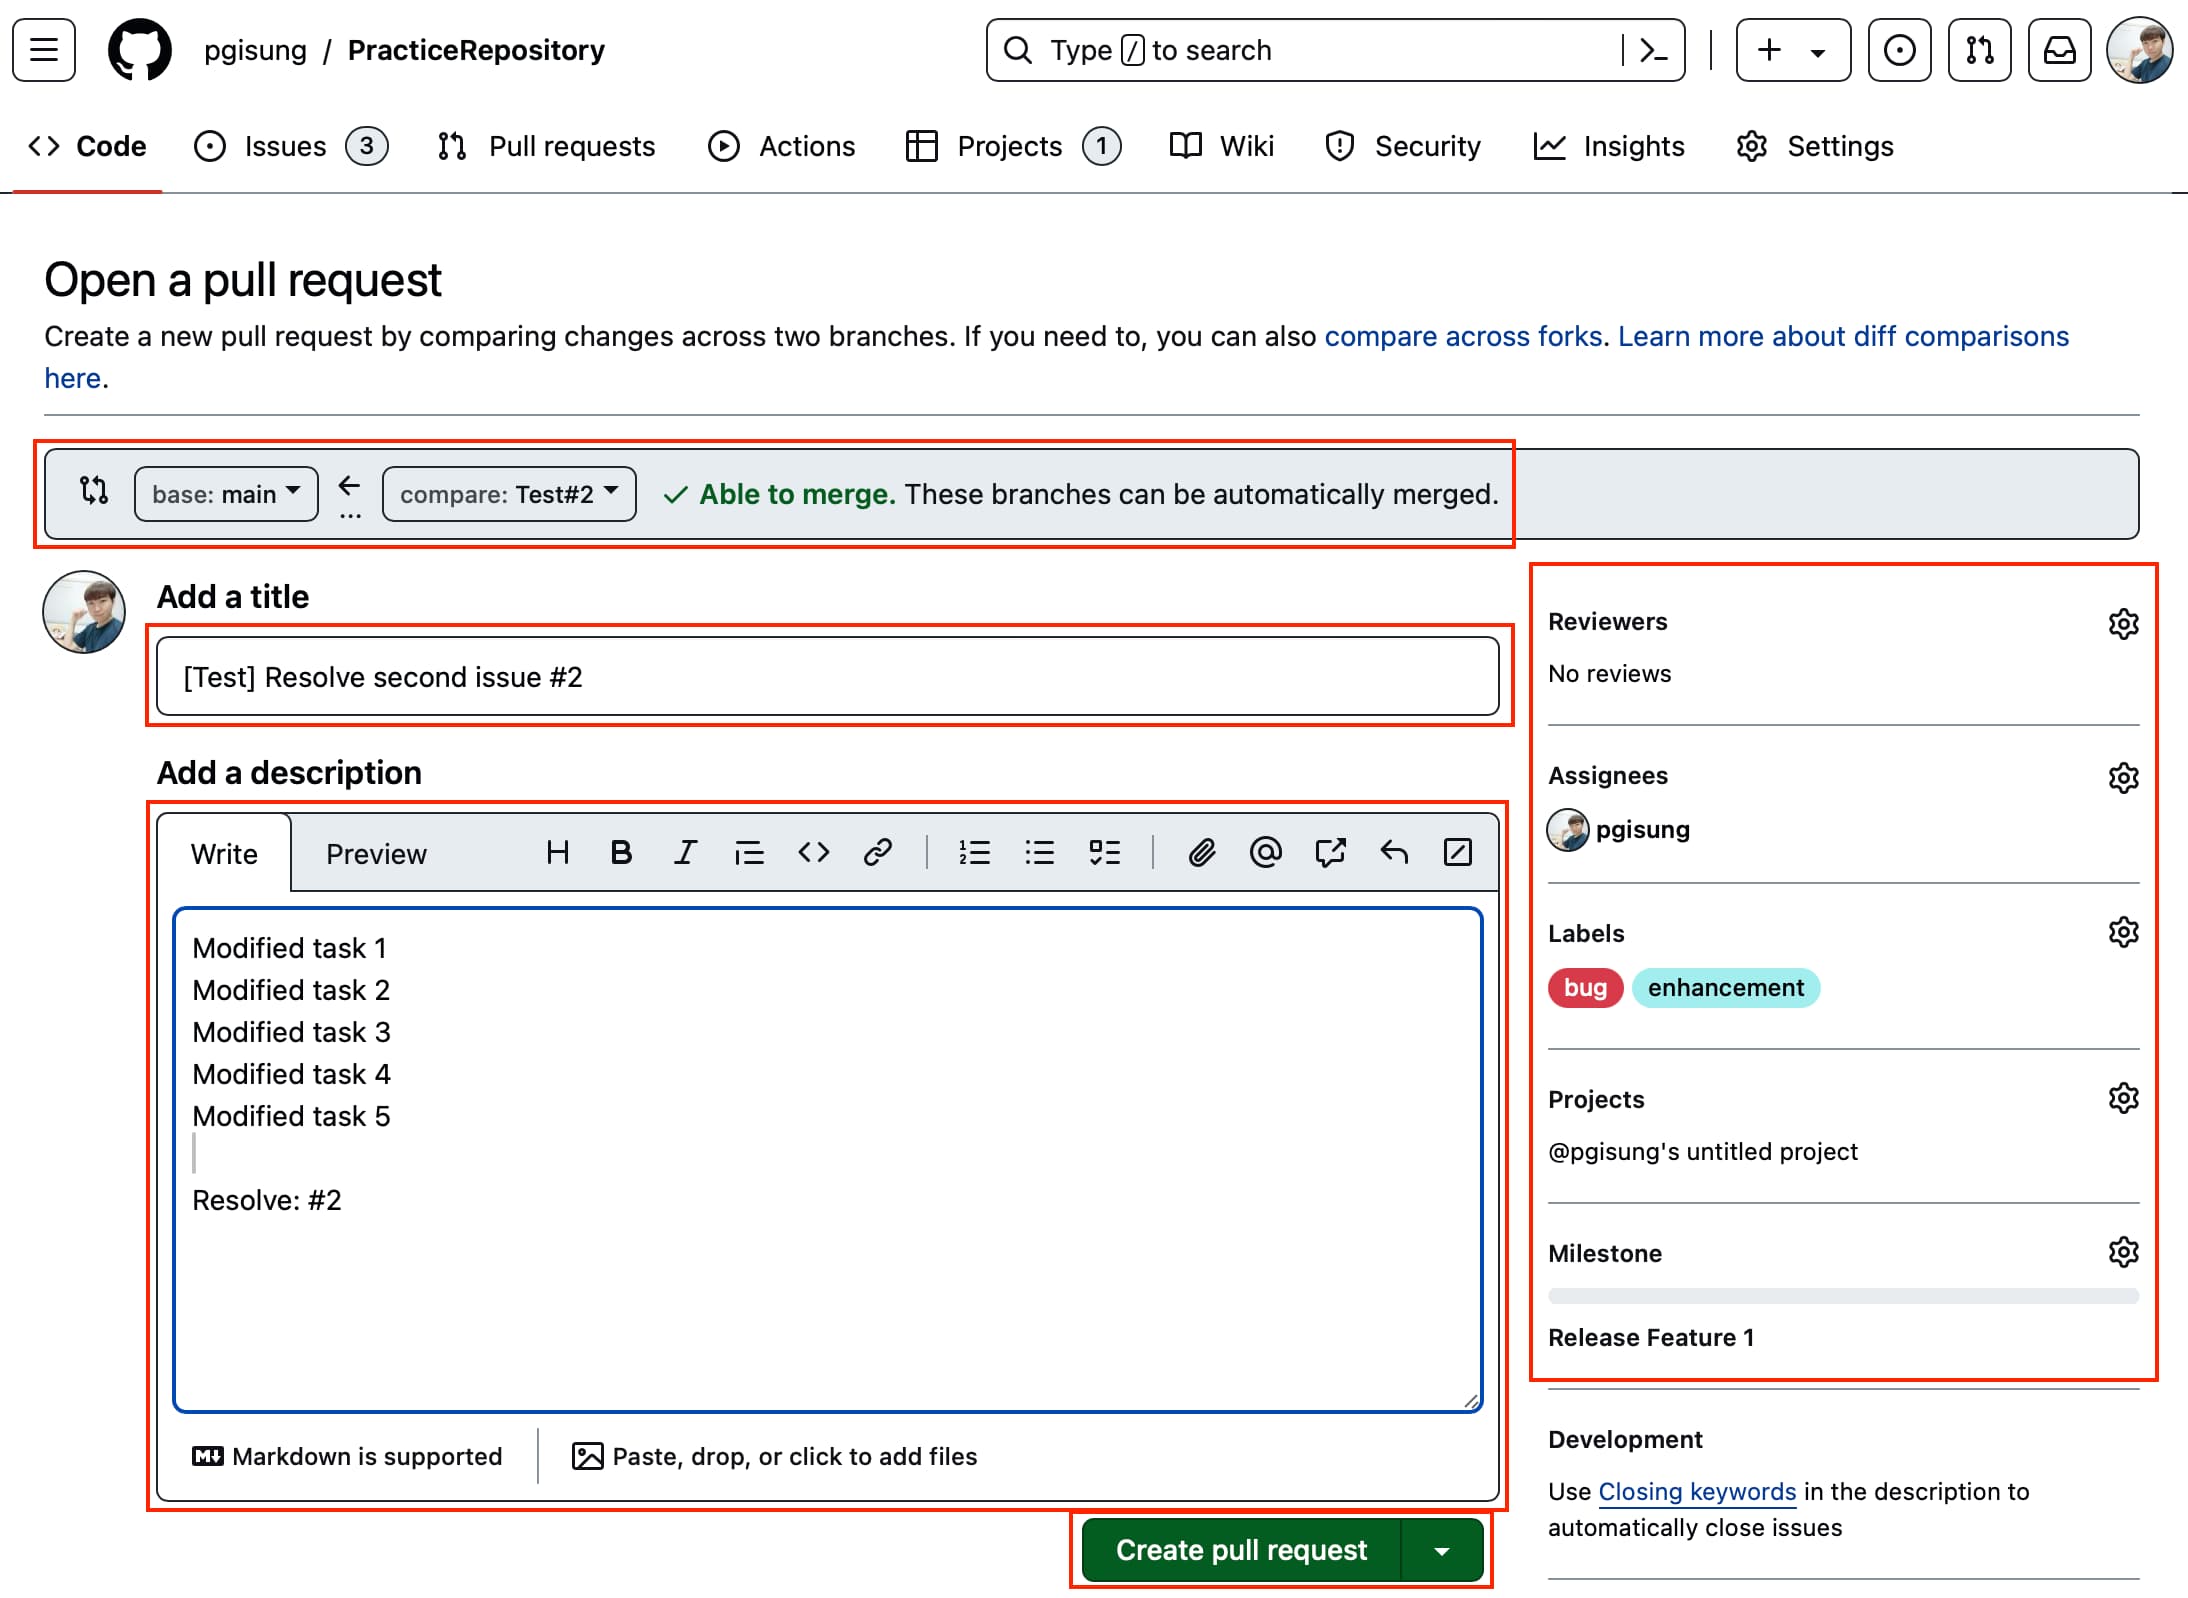The width and height of the screenshot is (2188, 1598).
Task: Focus the Type / to search box
Action: [x=1335, y=50]
